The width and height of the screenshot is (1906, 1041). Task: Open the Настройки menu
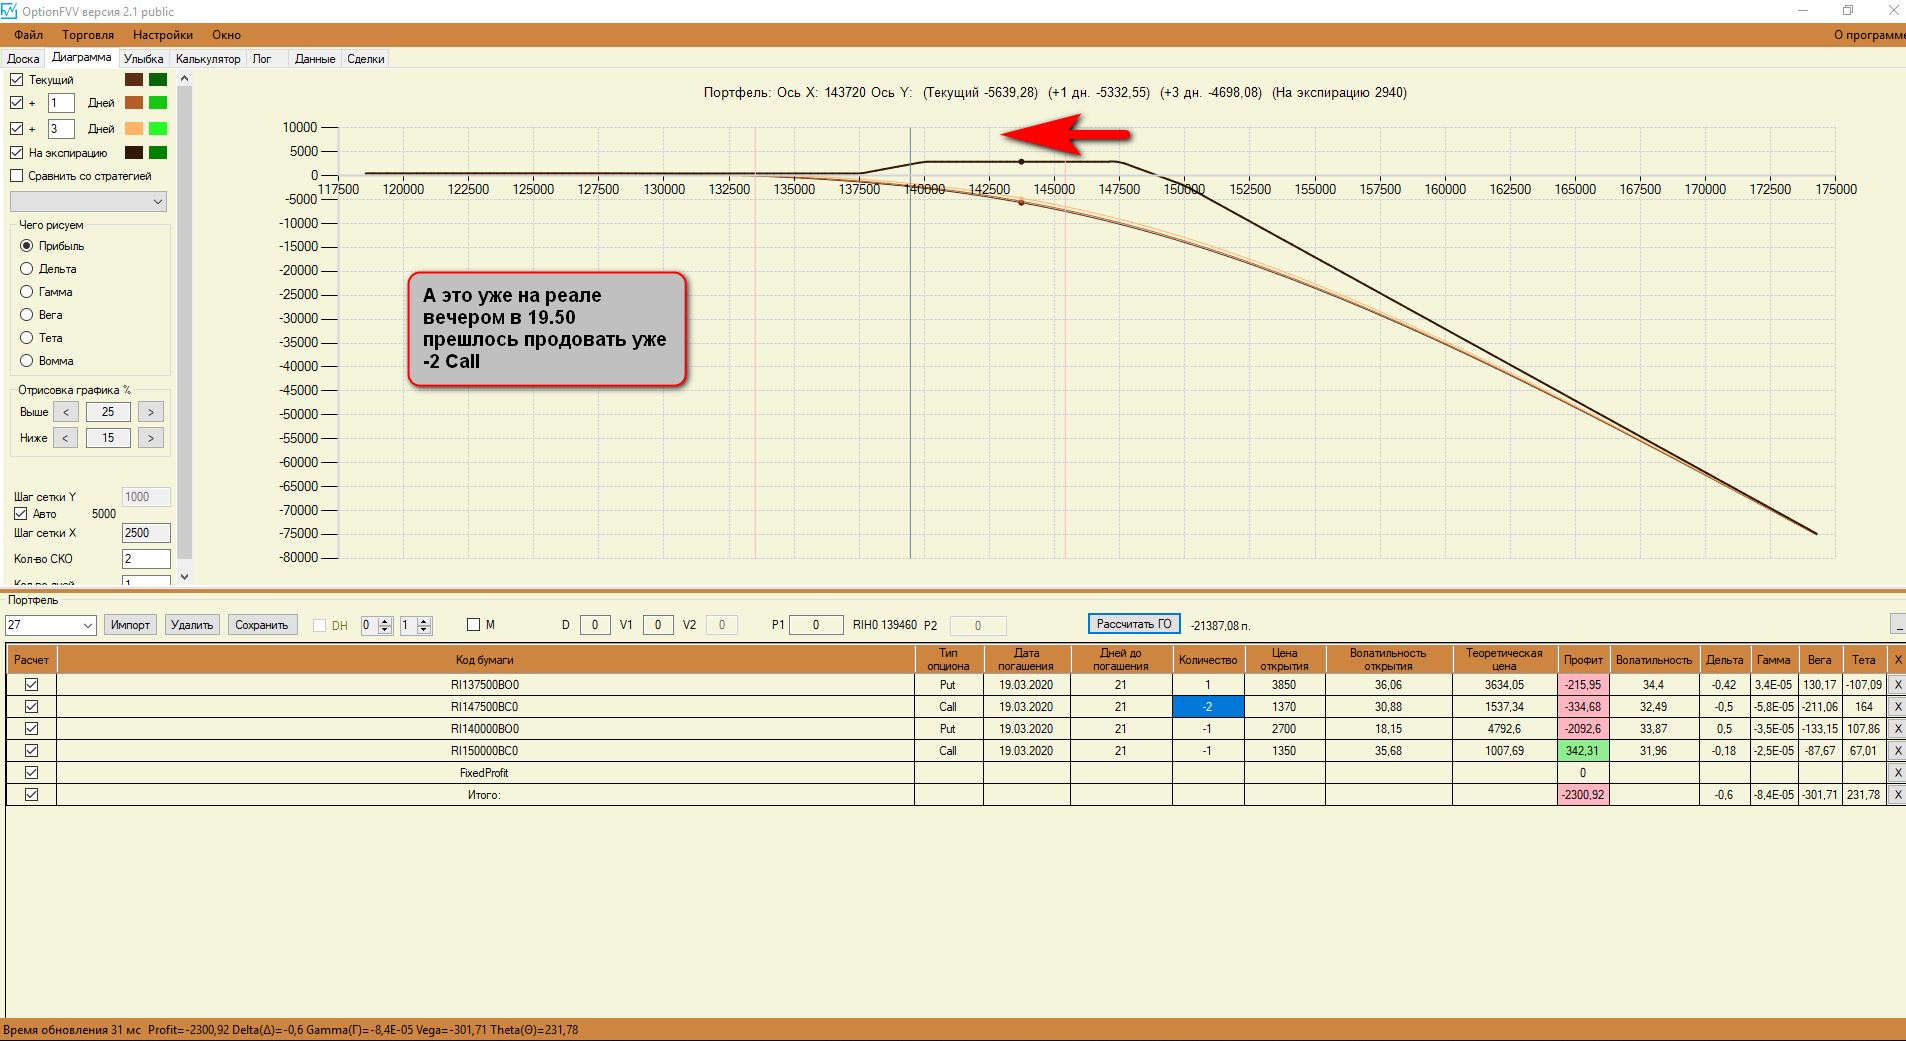tap(163, 35)
